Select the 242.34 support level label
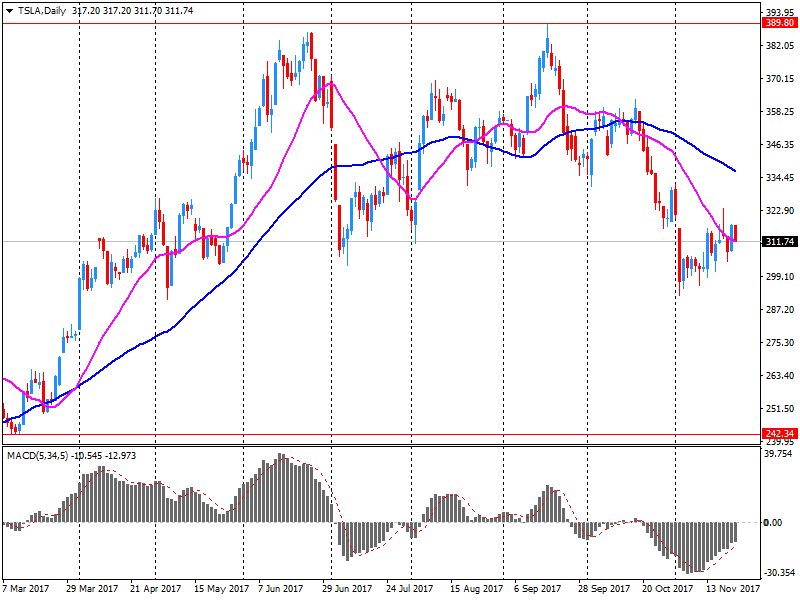This screenshot has height=600, width=800. coord(780,434)
